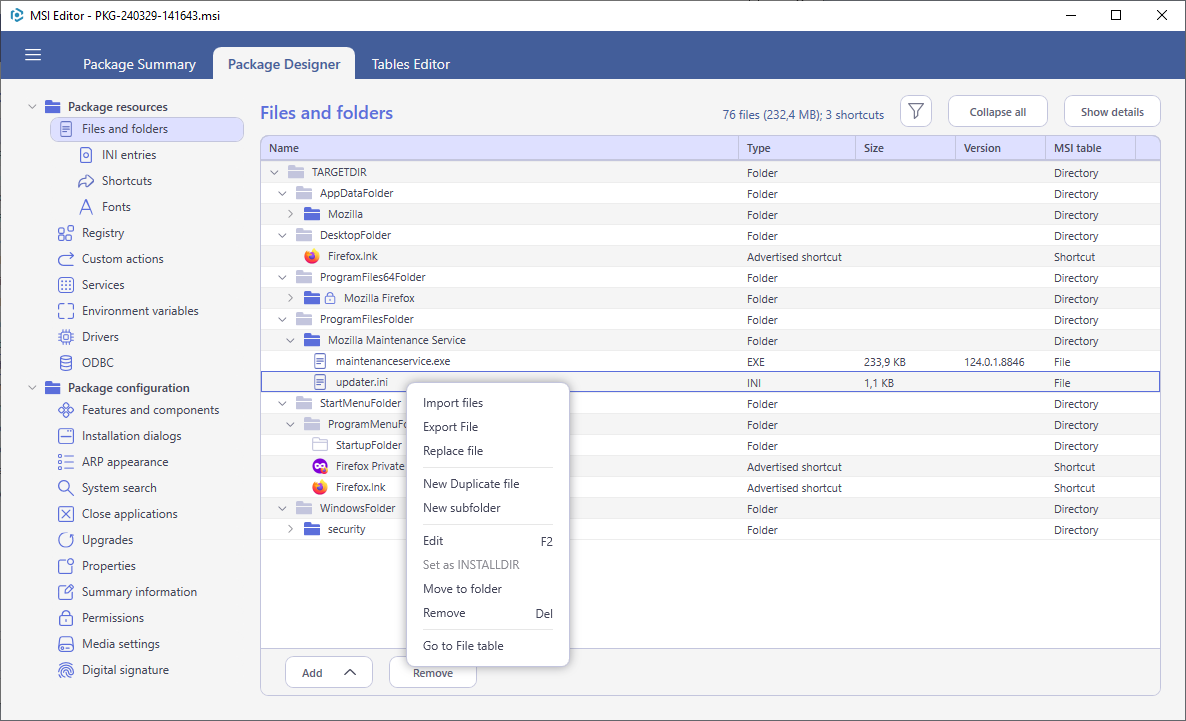Choose Export File from context menu

click(488, 427)
